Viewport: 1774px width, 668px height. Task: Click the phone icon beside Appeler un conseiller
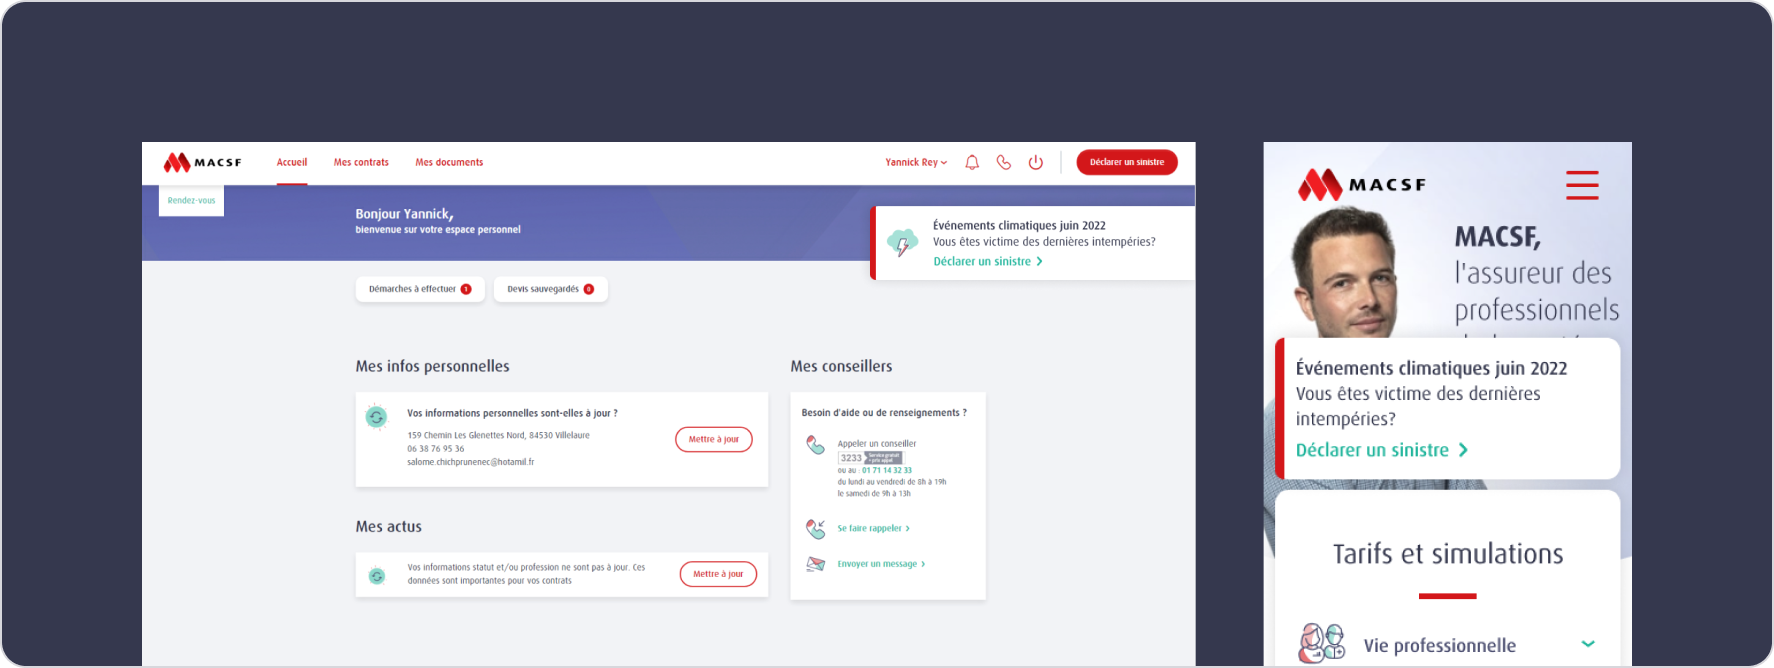point(816,445)
